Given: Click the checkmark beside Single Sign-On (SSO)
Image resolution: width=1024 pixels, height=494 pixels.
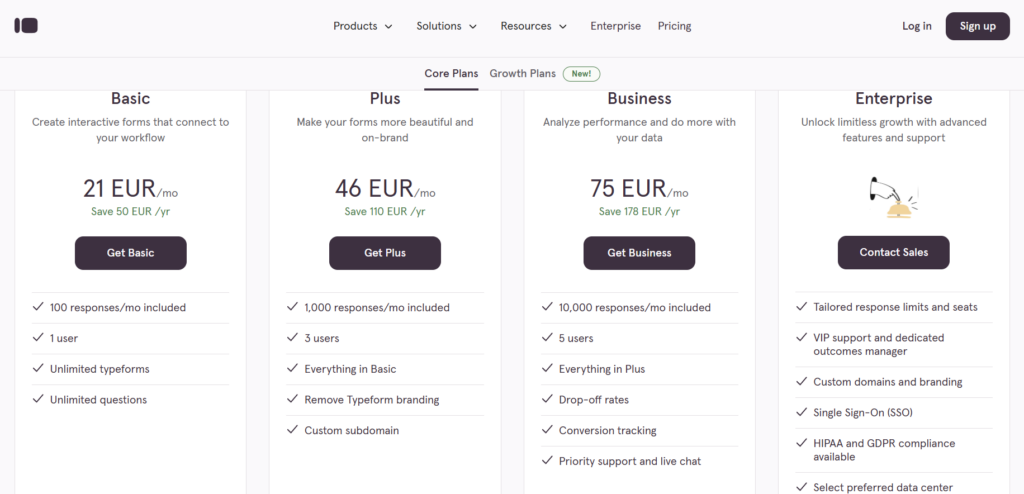Looking at the screenshot, I should click(801, 412).
